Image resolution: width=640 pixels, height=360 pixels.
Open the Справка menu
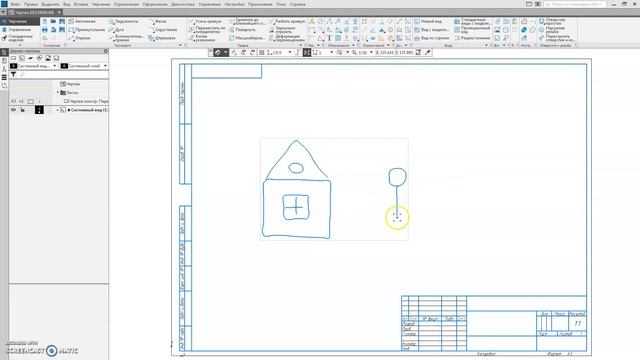click(298, 4)
